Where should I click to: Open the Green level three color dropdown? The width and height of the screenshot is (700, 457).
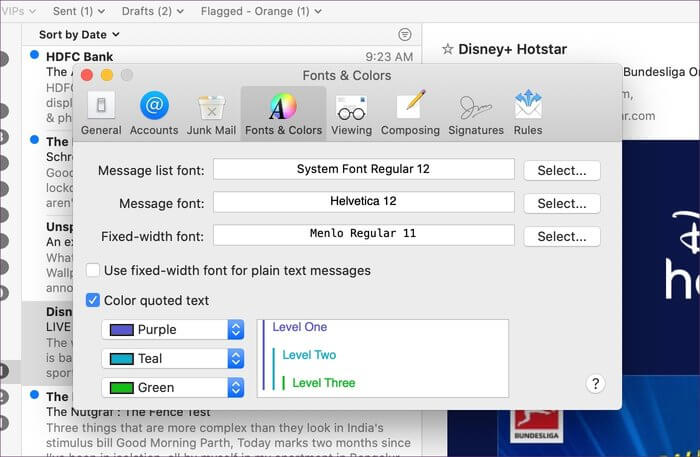173,387
